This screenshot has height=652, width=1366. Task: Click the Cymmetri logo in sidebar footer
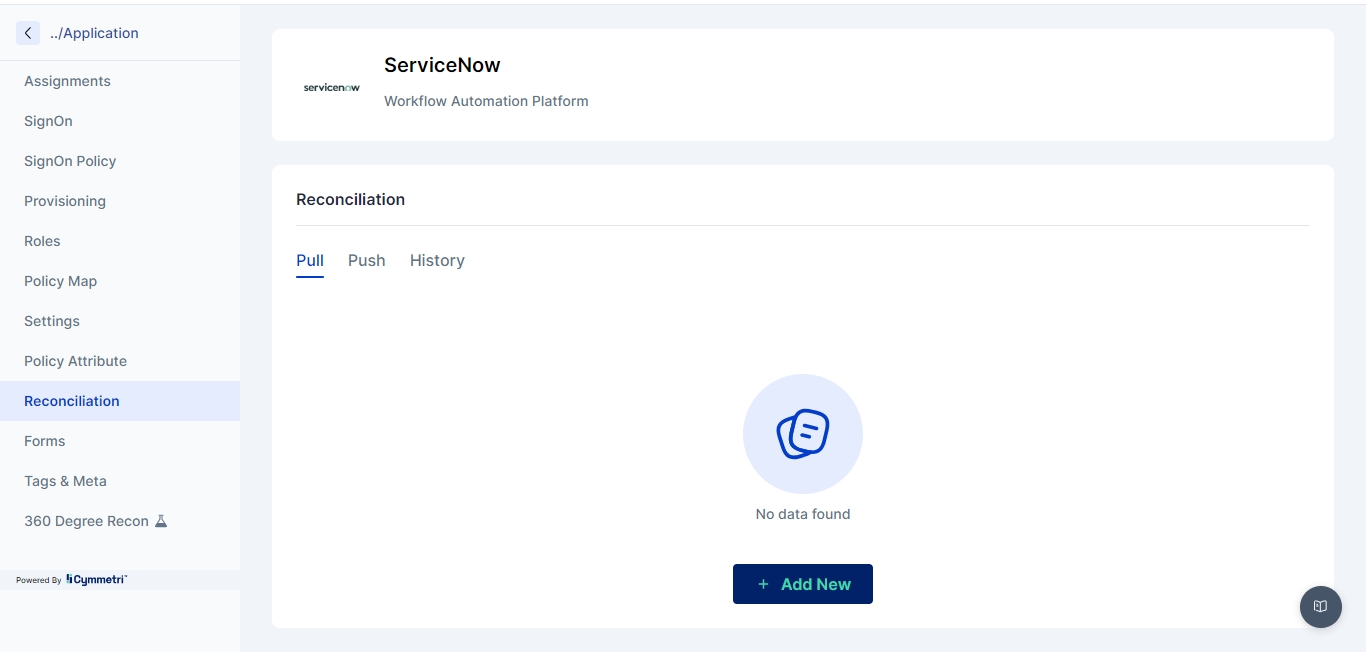pyautogui.click(x=96, y=579)
